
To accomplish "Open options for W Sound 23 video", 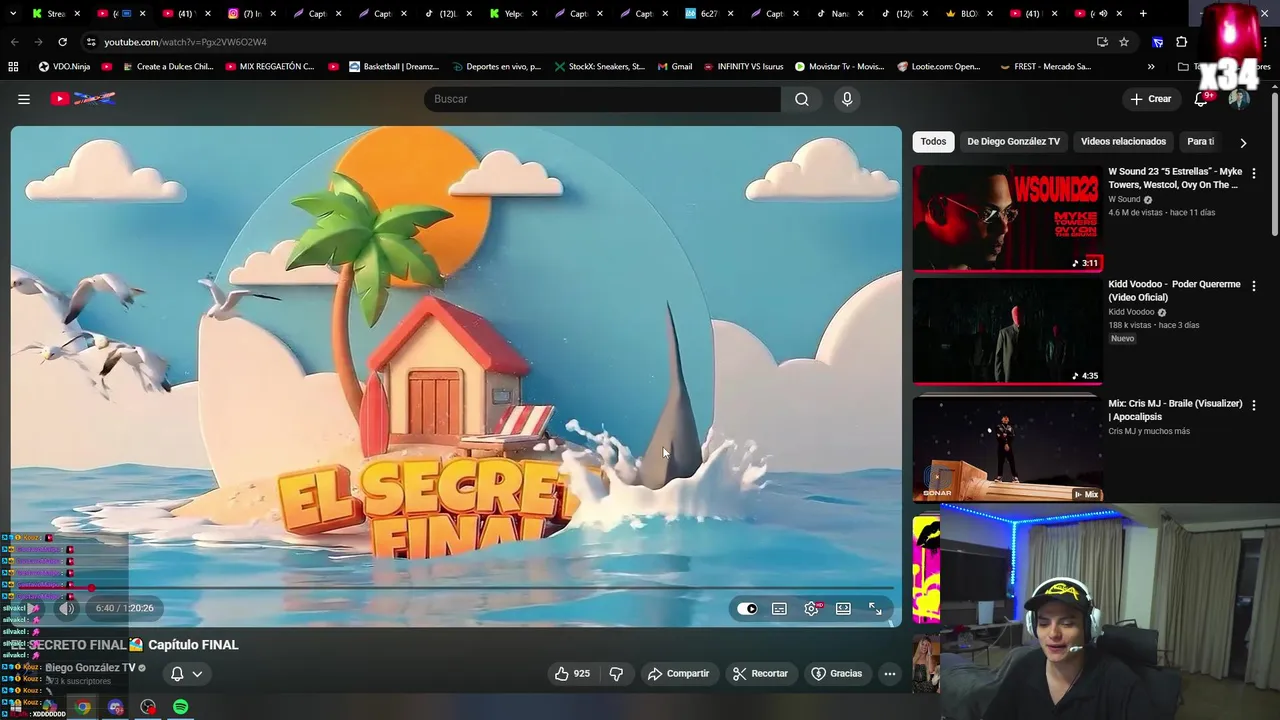I will coord(1254,173).
